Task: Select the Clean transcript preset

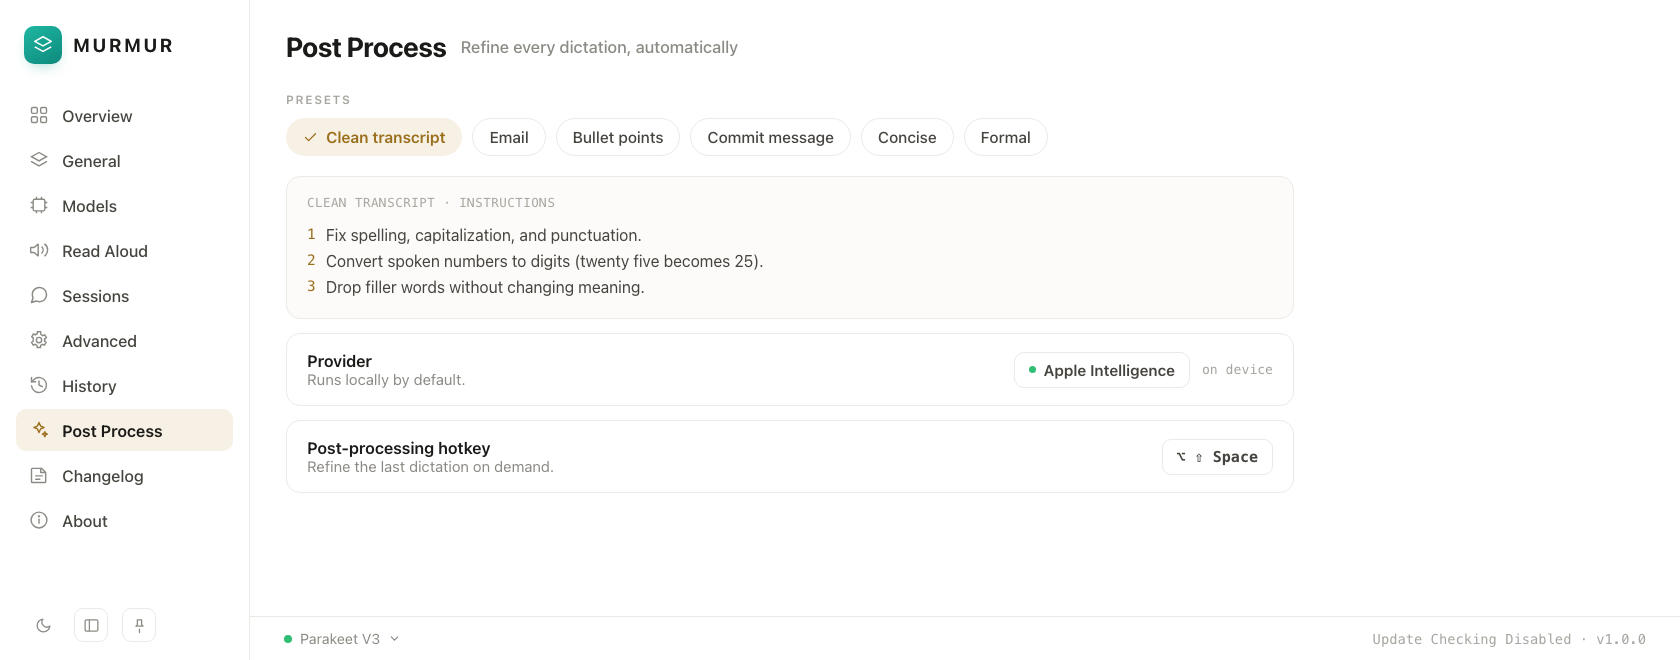Action: (x=374, y=137)
